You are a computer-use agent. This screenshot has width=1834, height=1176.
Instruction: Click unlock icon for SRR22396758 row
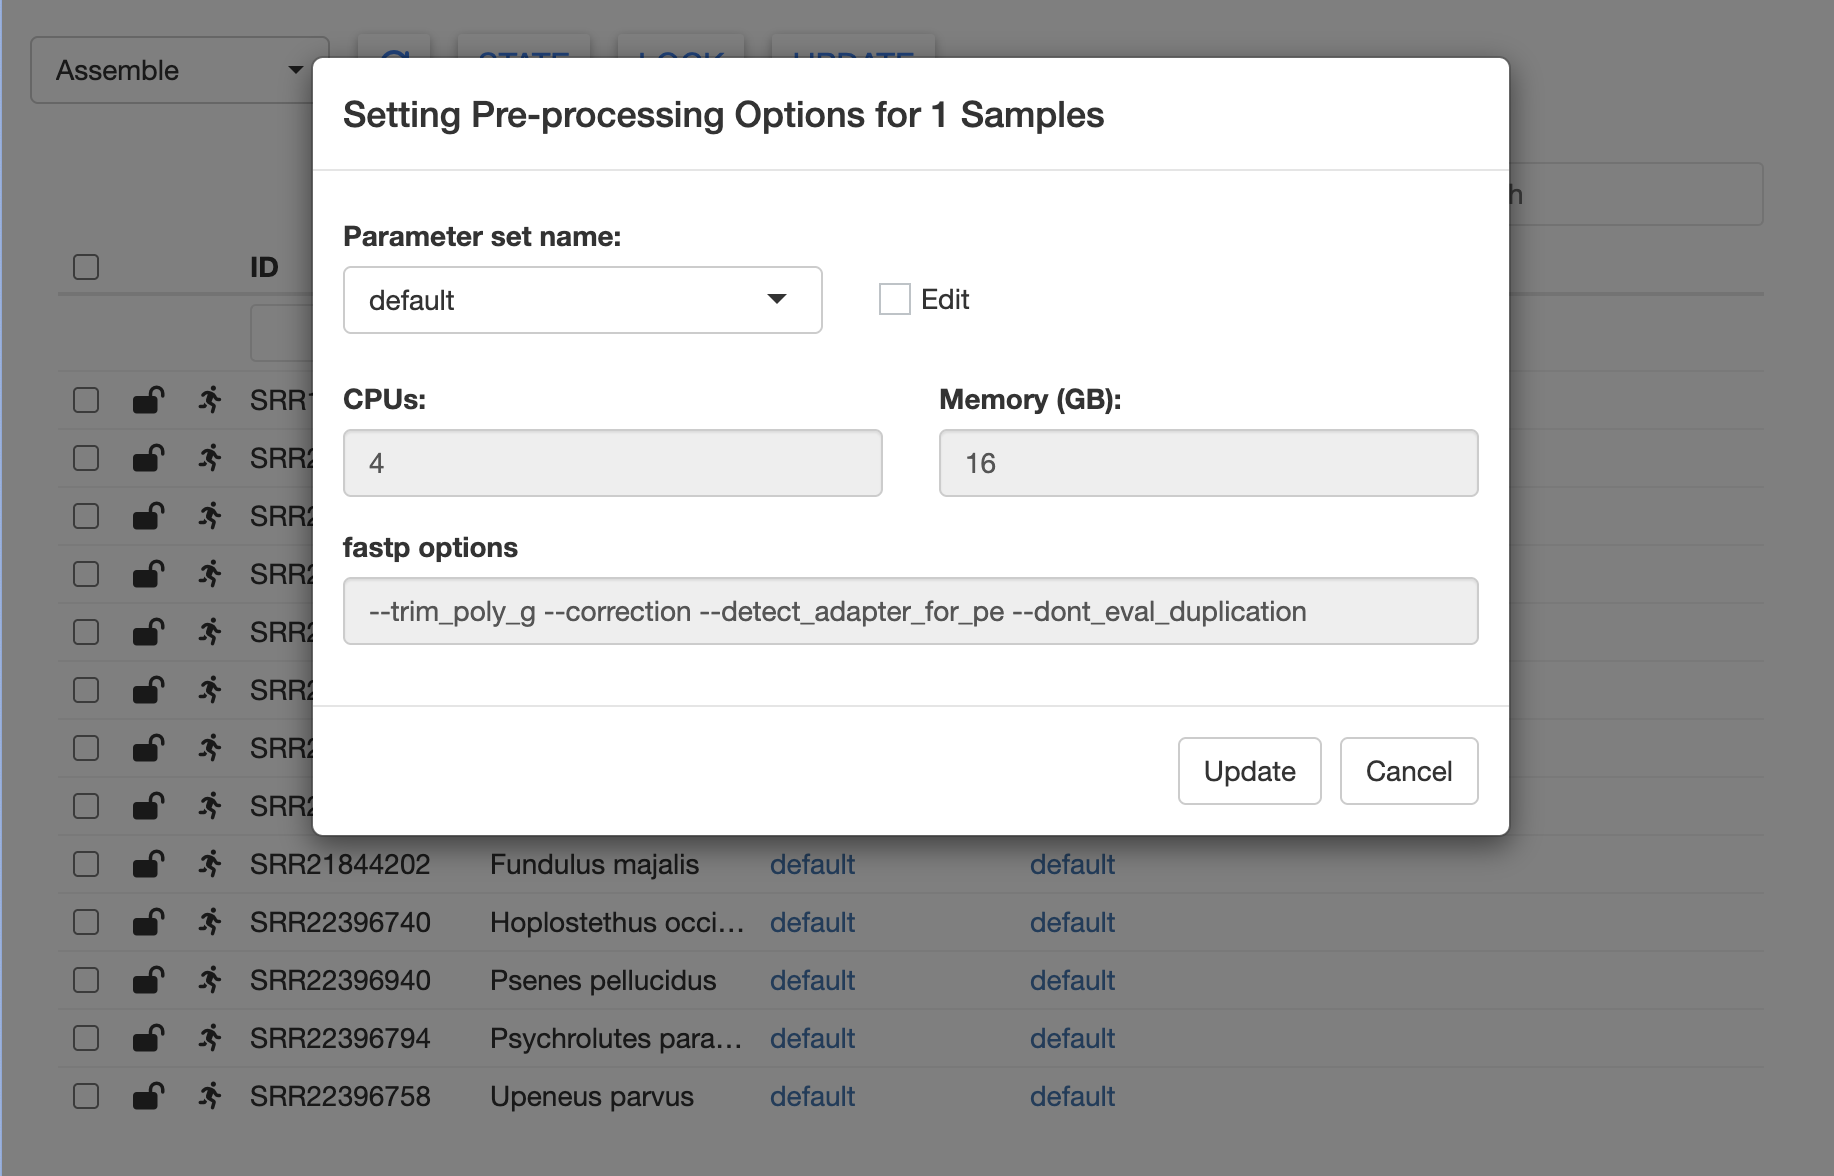point(148,1096)
